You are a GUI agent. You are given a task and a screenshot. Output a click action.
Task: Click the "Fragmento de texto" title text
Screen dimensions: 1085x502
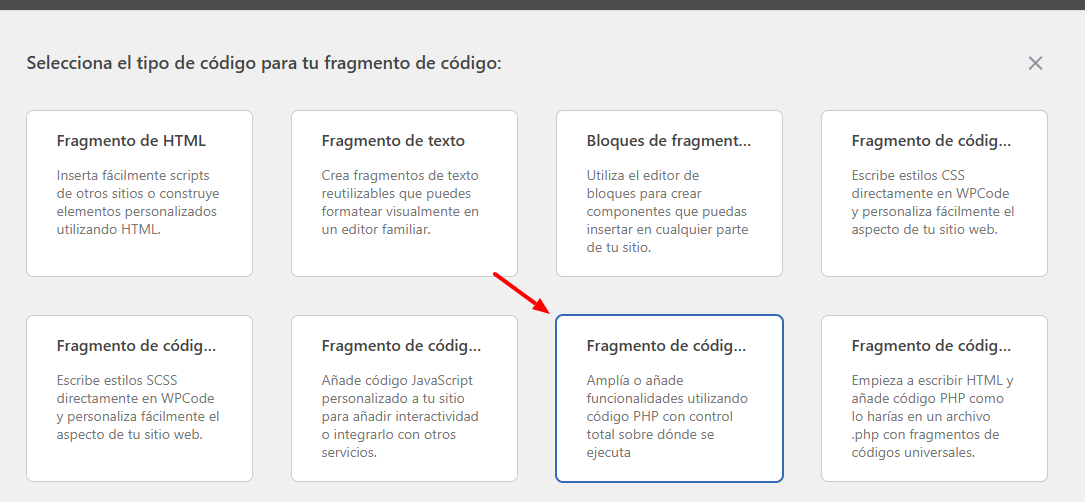click(393, 141)
